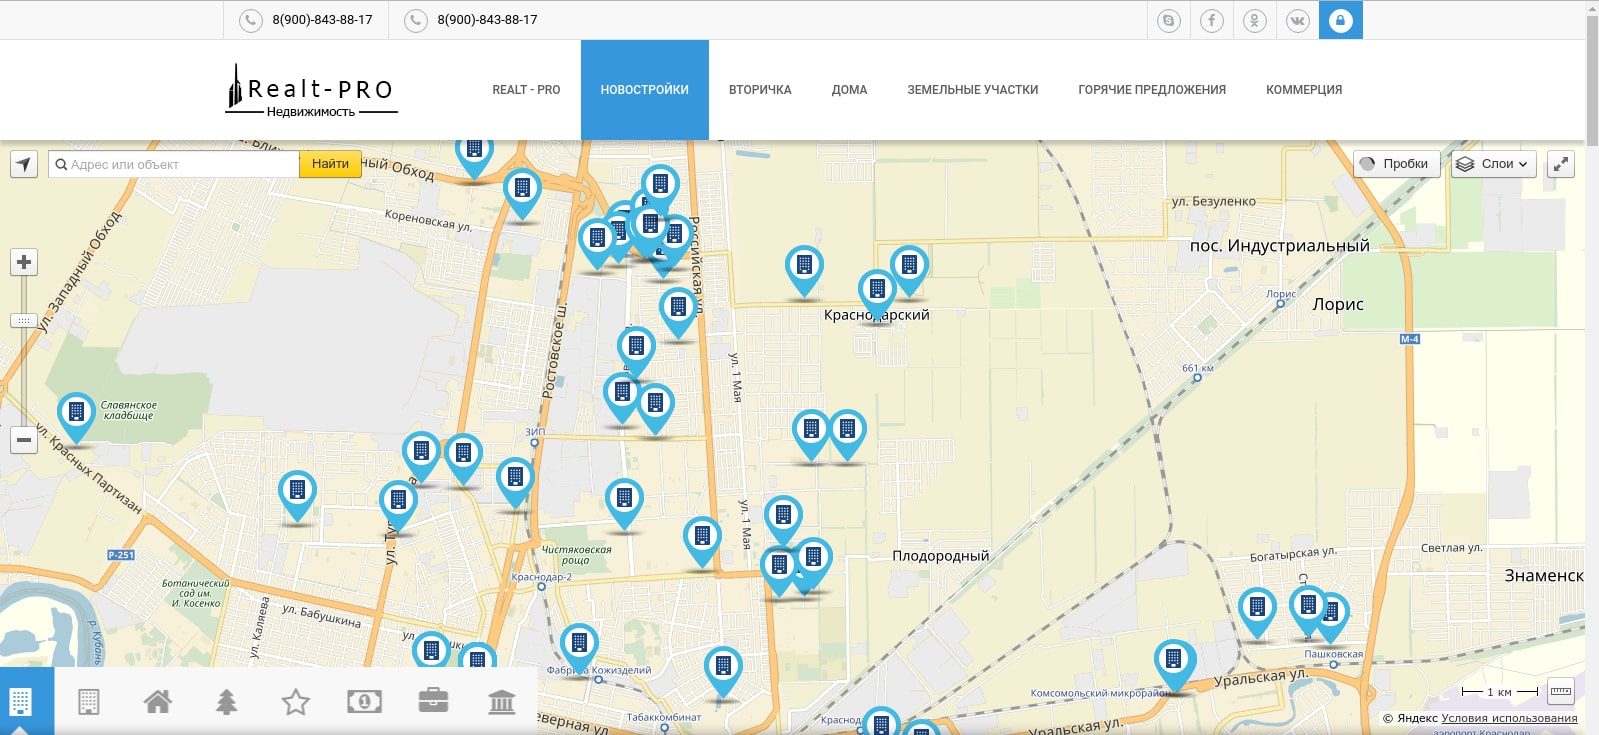Open the marker beside Славянское кладбище
The height and width of the screenshot is (735, 1599).
point(76,418)
